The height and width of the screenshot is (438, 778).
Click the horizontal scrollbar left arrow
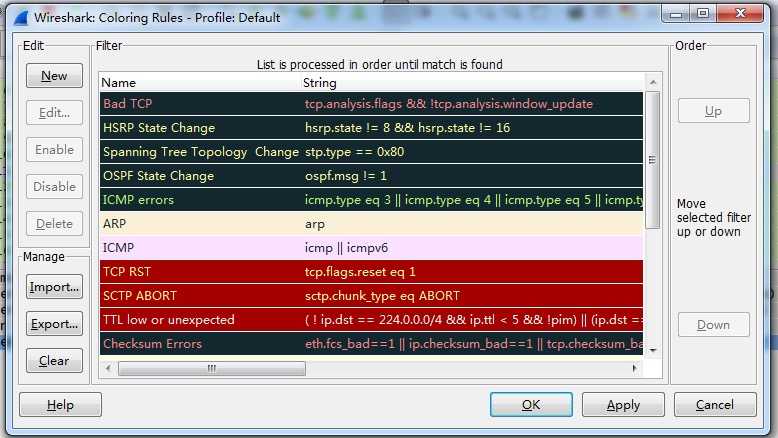click(108, 368)
